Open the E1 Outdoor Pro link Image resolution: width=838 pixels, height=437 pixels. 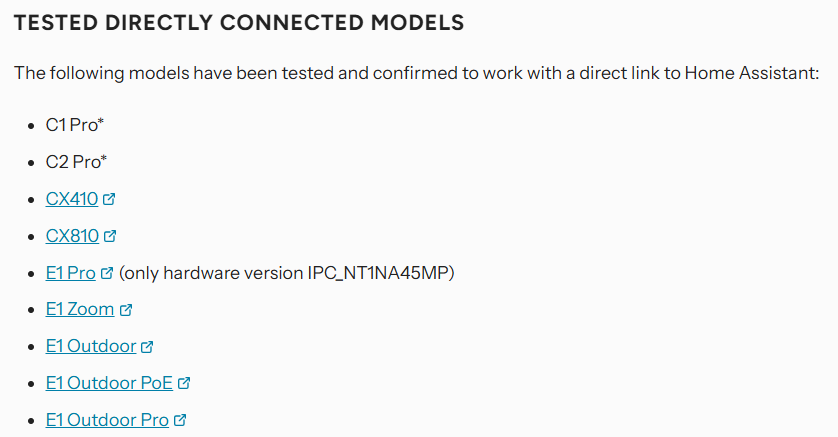(107, 420)
